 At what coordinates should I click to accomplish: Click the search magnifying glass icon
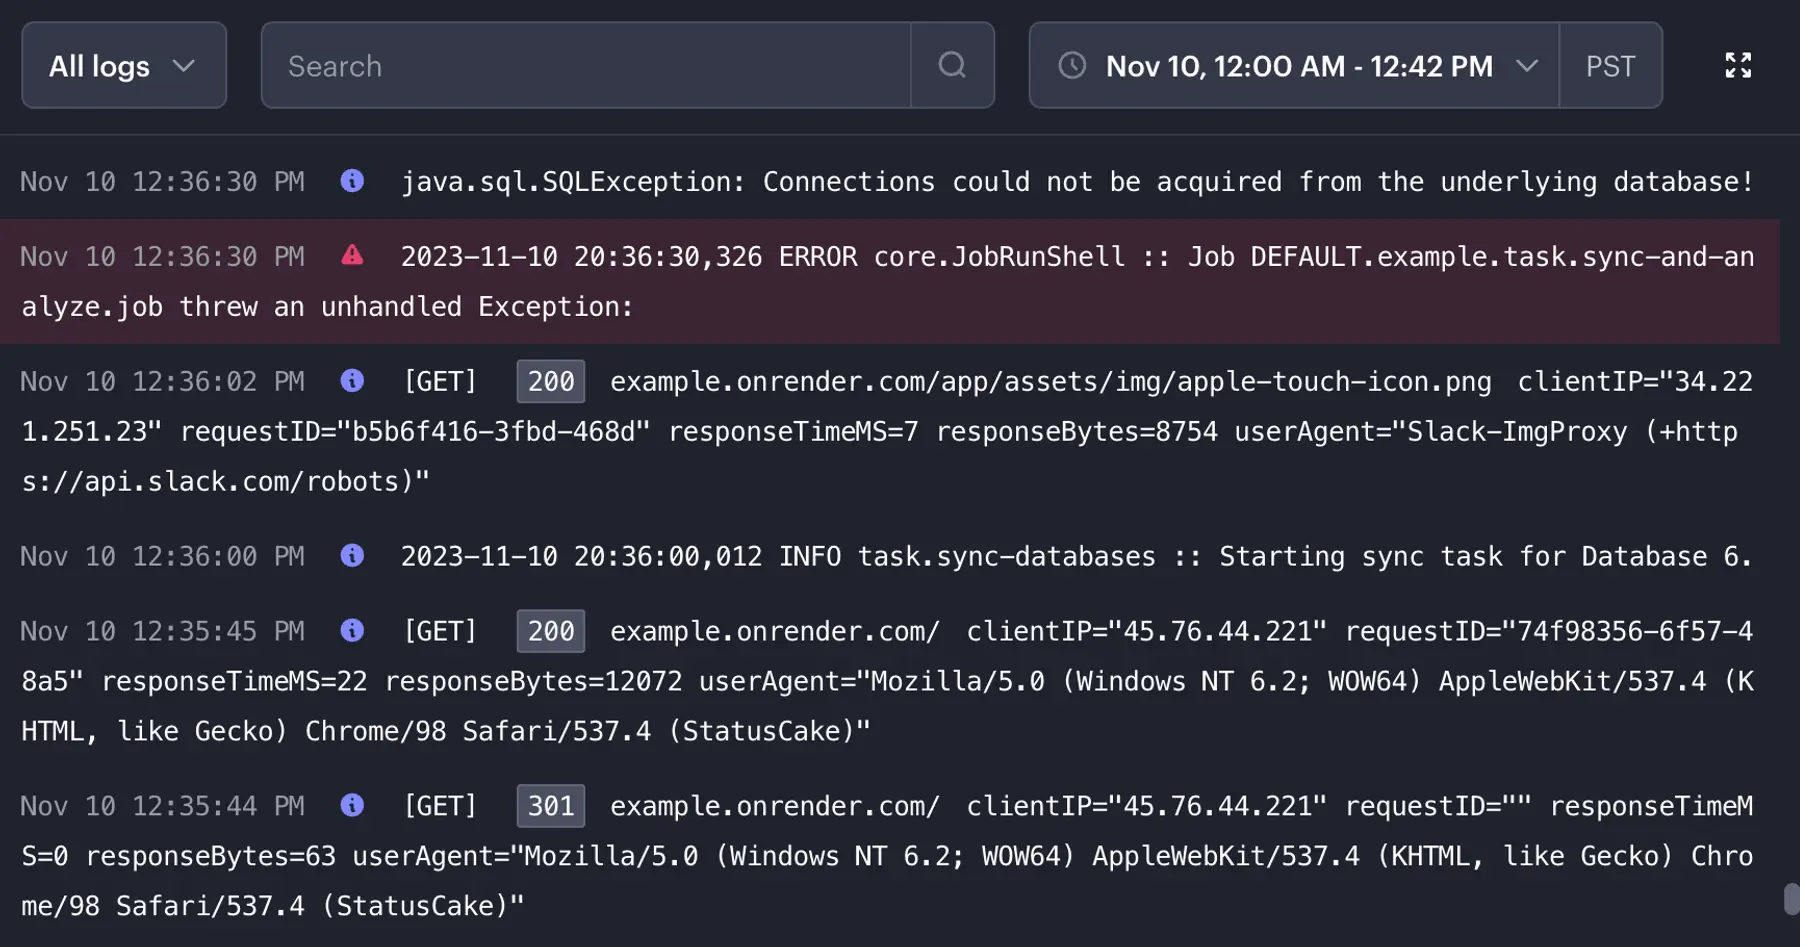951,65
